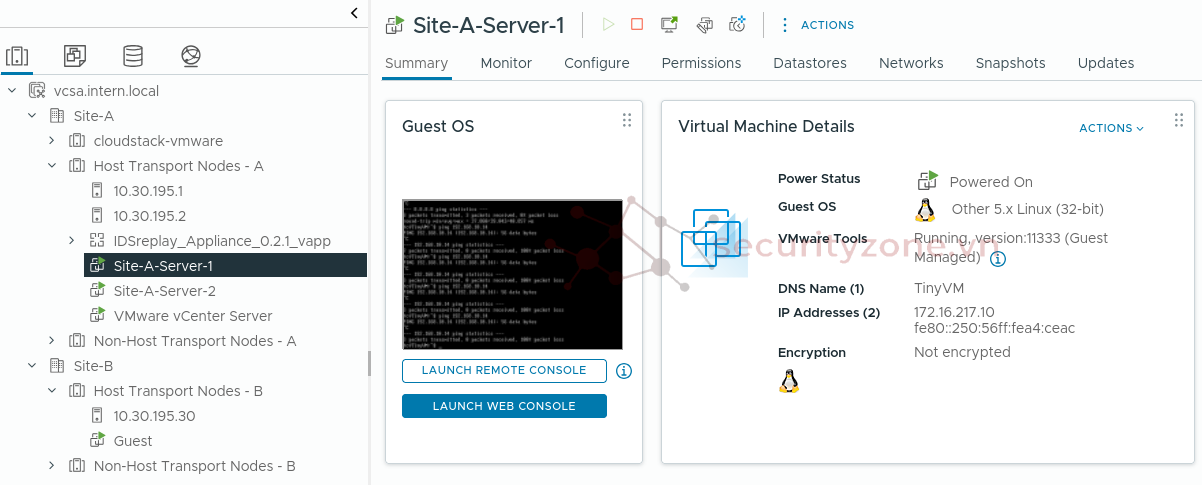
Task: Click info icon beside Launch Remote Console
Action: [624, 371]
